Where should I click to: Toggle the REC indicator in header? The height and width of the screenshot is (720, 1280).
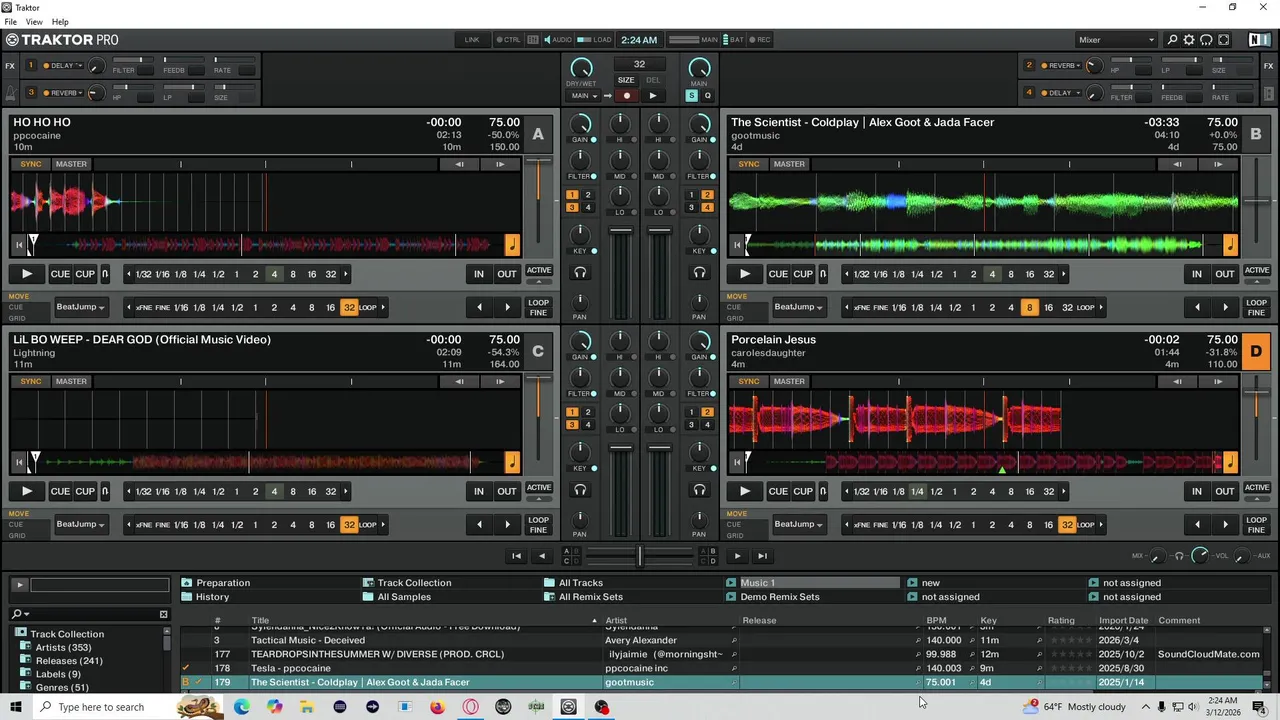pos(759,40)
